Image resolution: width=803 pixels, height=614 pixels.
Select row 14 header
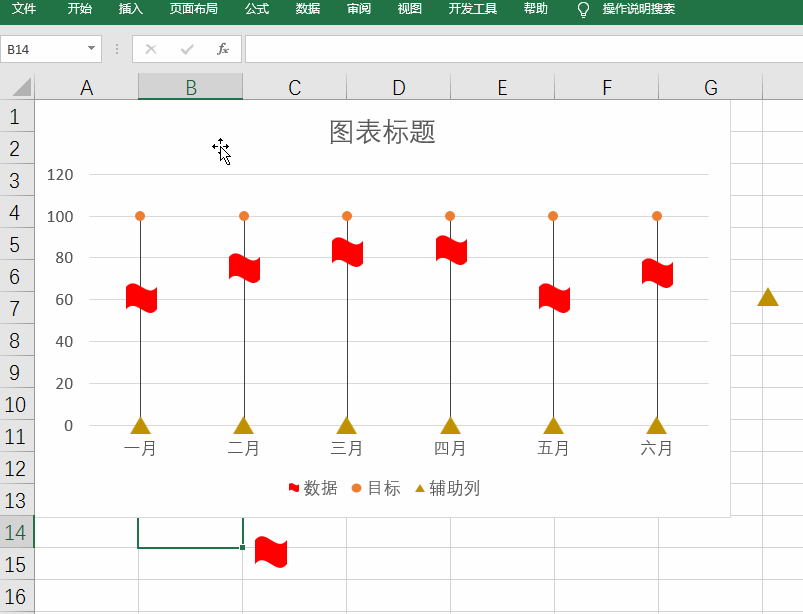15,533
